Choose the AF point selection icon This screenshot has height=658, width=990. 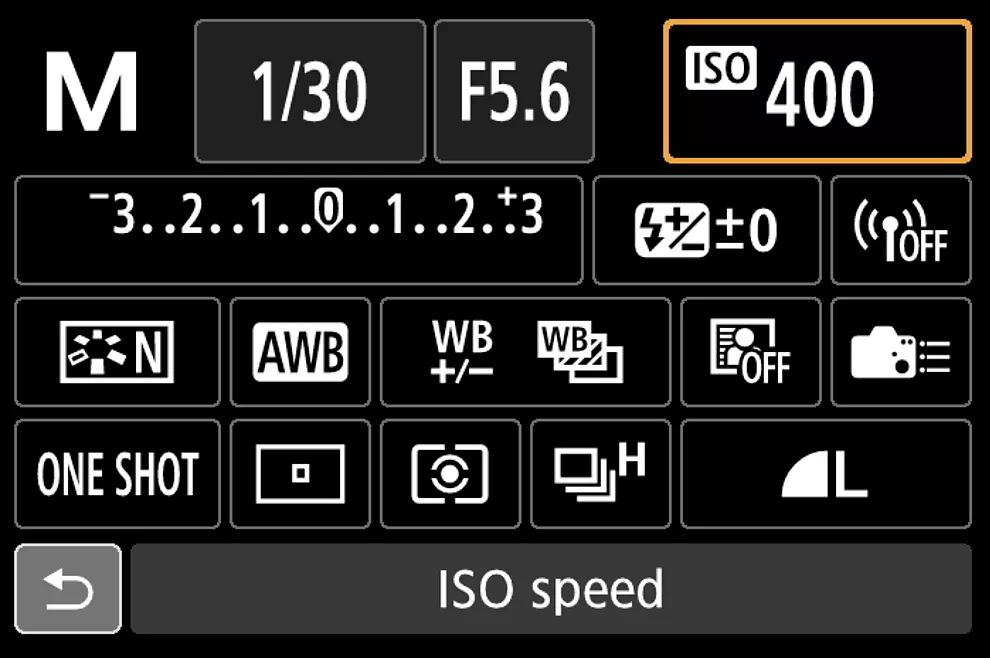pyautogui.click(x=301, y=474)
